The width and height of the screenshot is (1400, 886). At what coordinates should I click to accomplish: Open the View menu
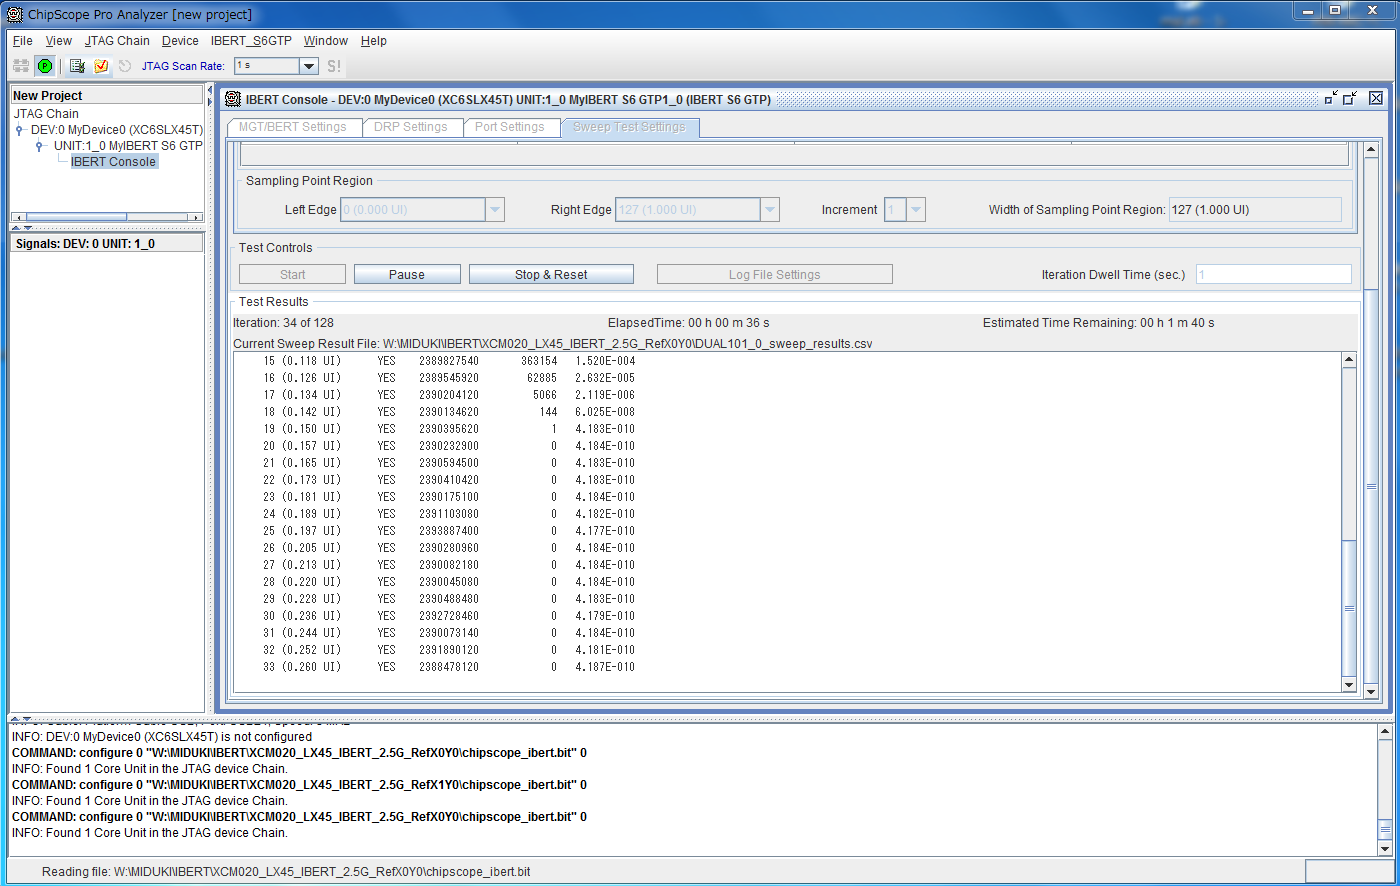click(x=59, y=41)
